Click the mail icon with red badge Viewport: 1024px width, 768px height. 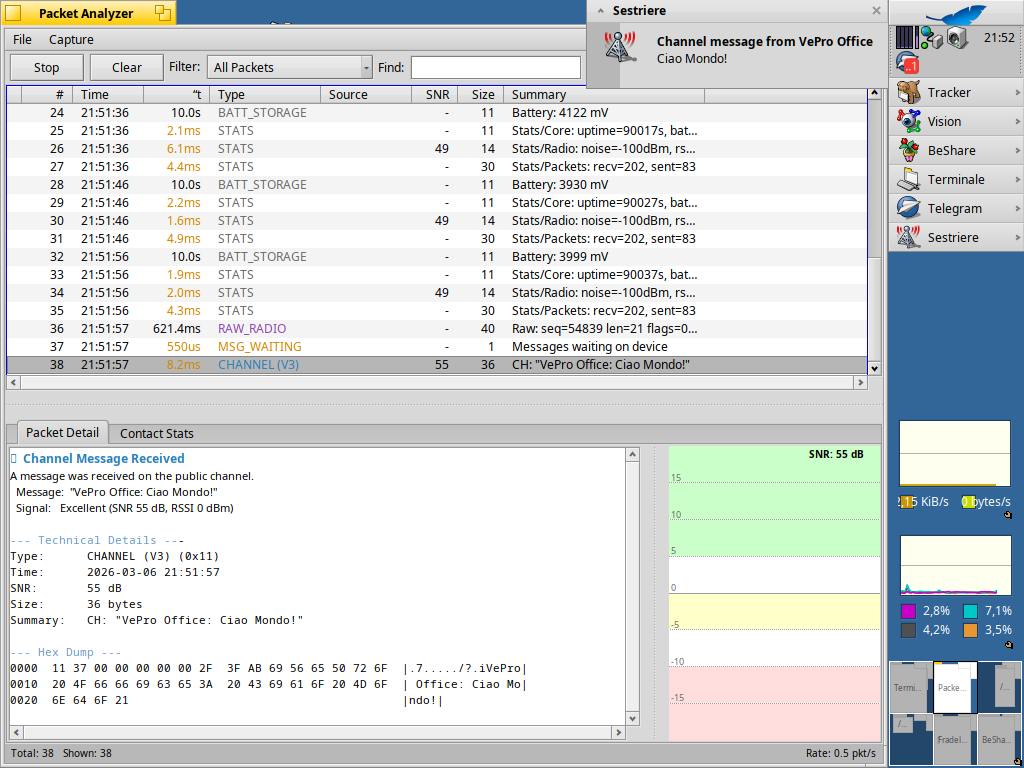pyautogui.click(x=908, y=64)
